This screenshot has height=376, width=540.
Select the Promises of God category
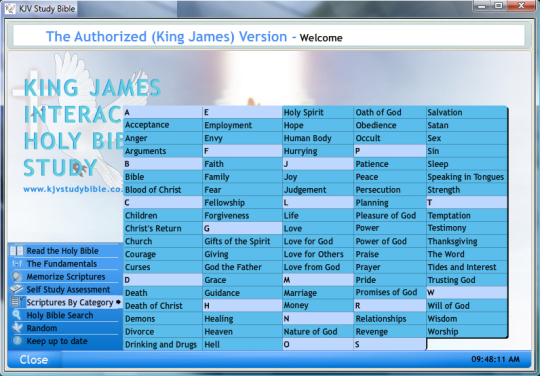point(390,293)
